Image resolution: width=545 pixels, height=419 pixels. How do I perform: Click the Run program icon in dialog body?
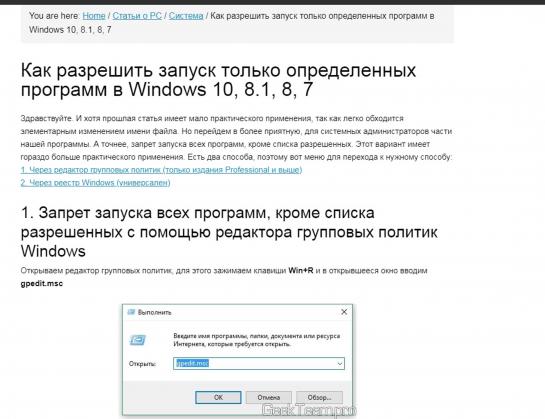tap(138, 340)
